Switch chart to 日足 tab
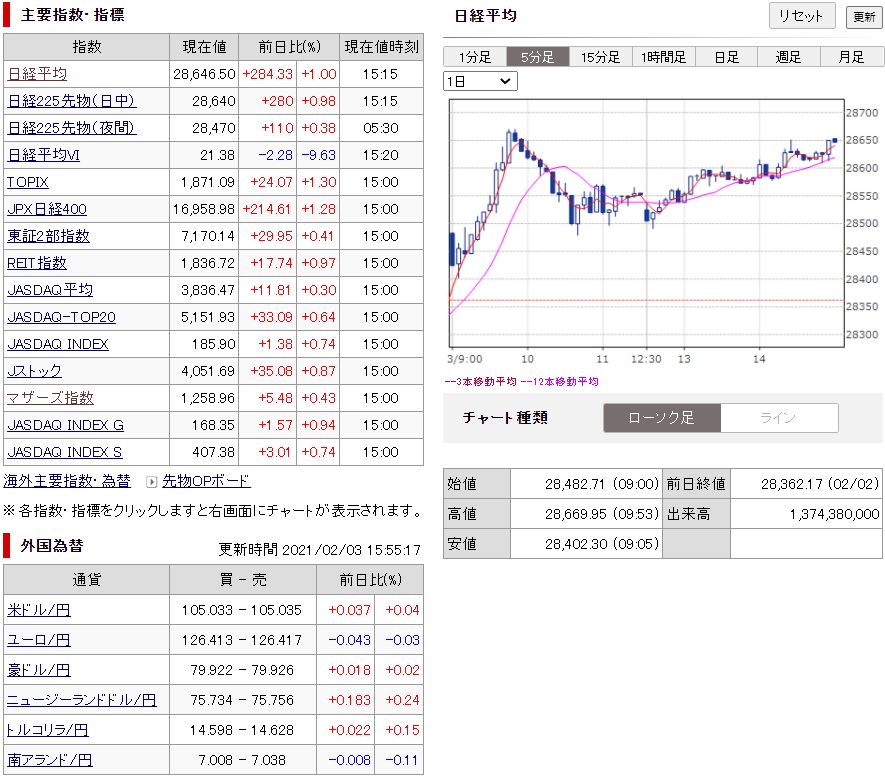The width and height of the screenshot is (885, 777). tap(726, 57)
